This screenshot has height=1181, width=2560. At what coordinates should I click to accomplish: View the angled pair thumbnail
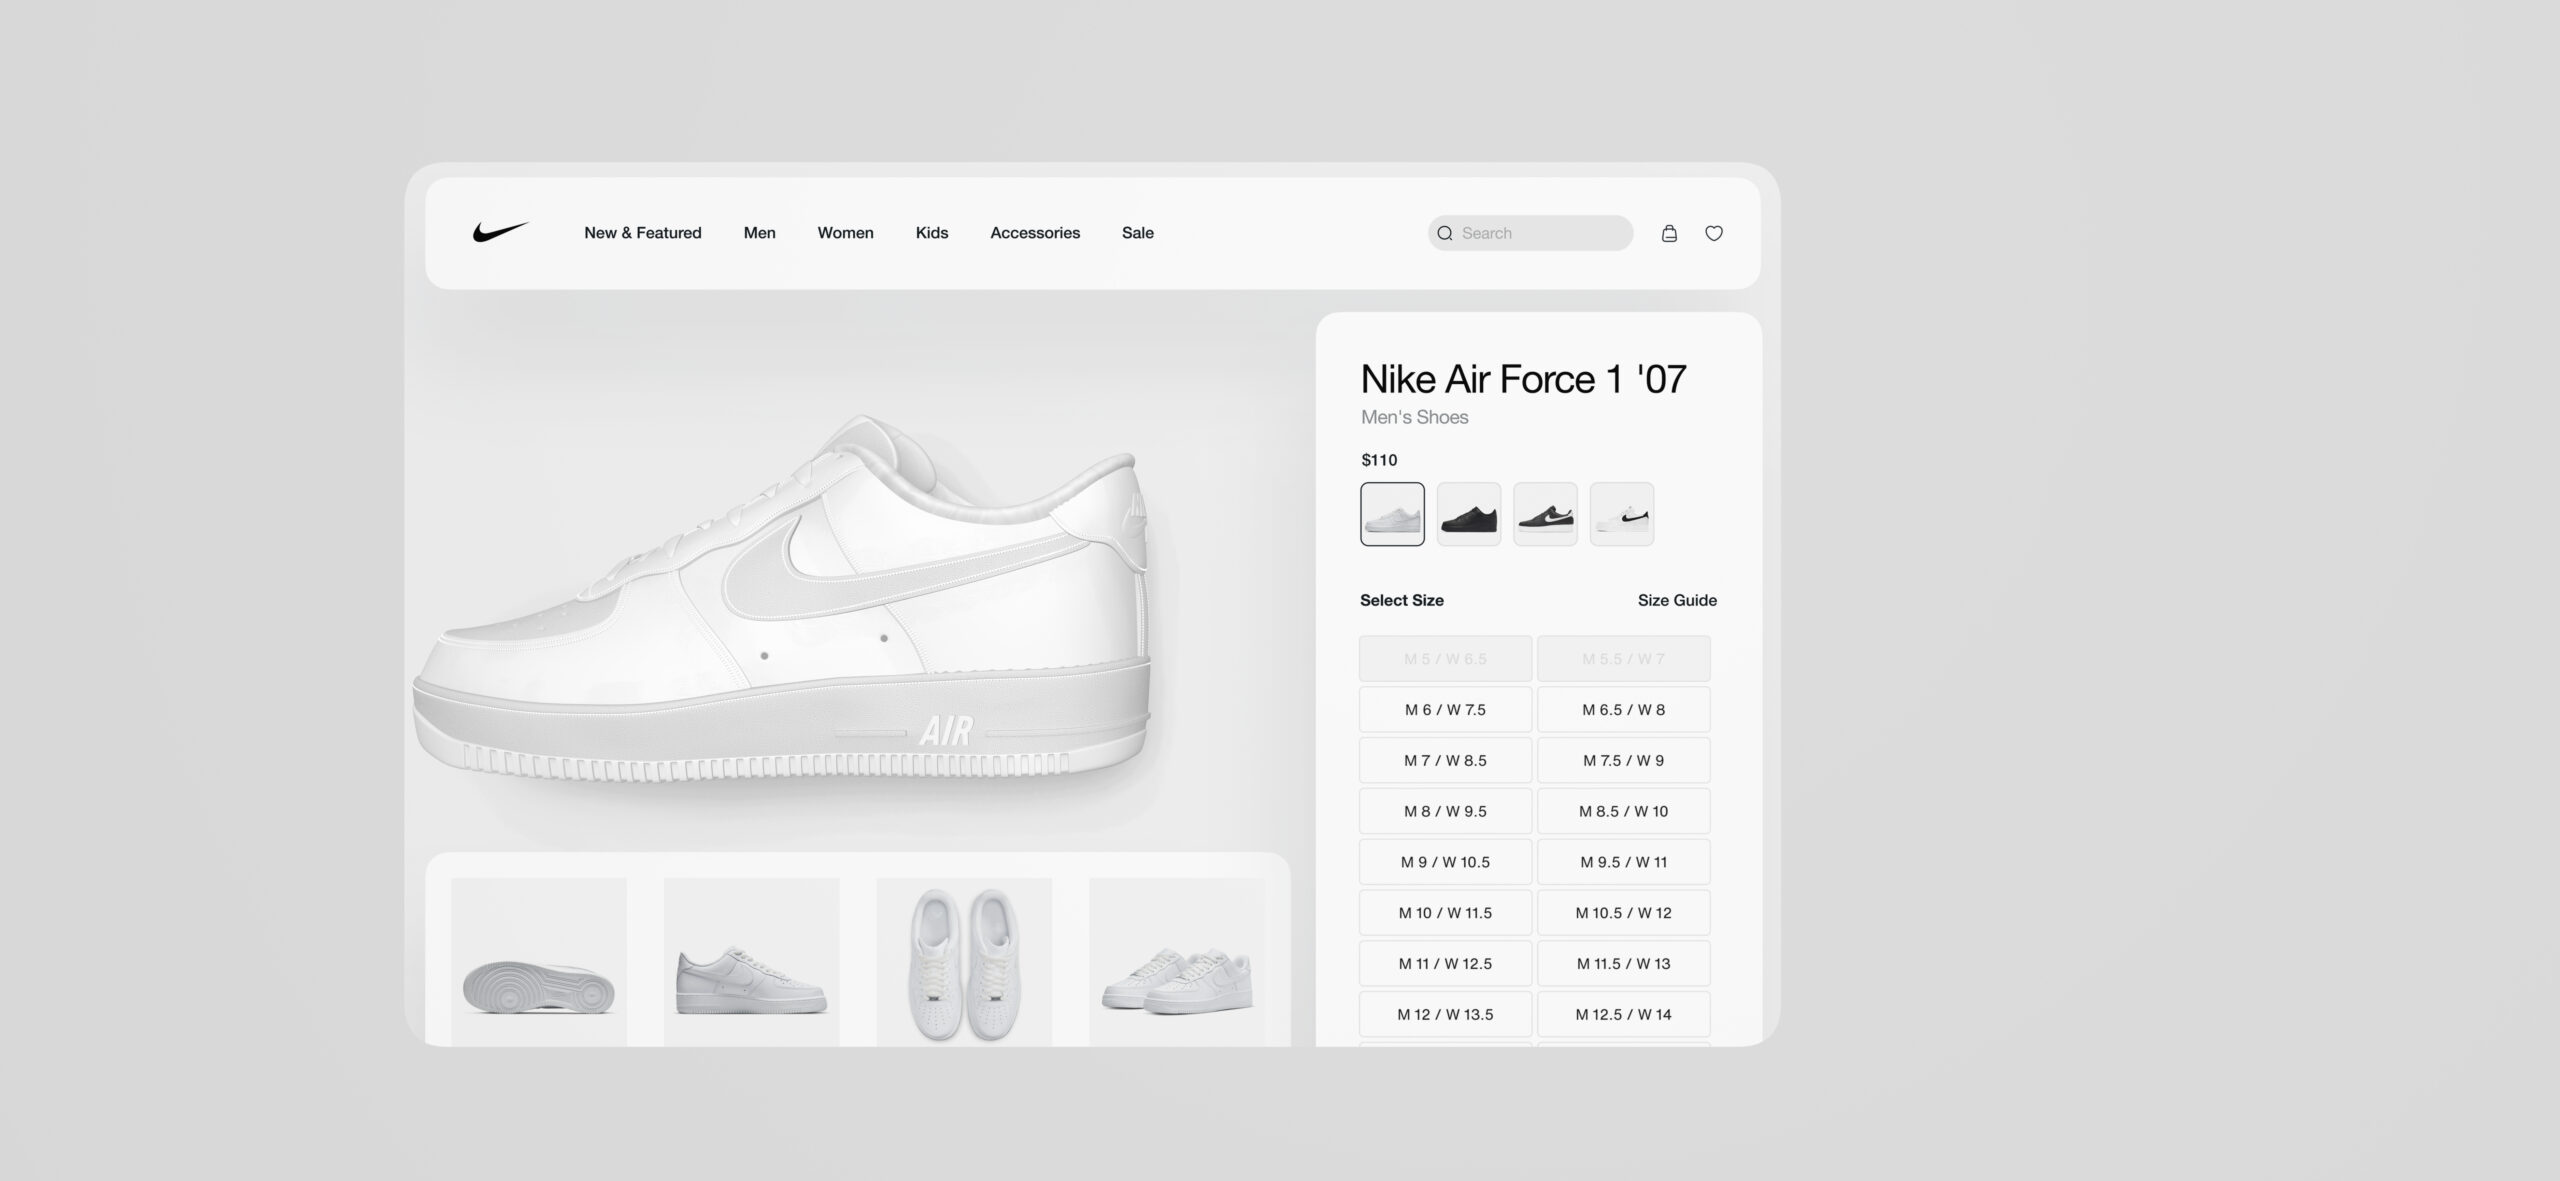coord(1177,962)
